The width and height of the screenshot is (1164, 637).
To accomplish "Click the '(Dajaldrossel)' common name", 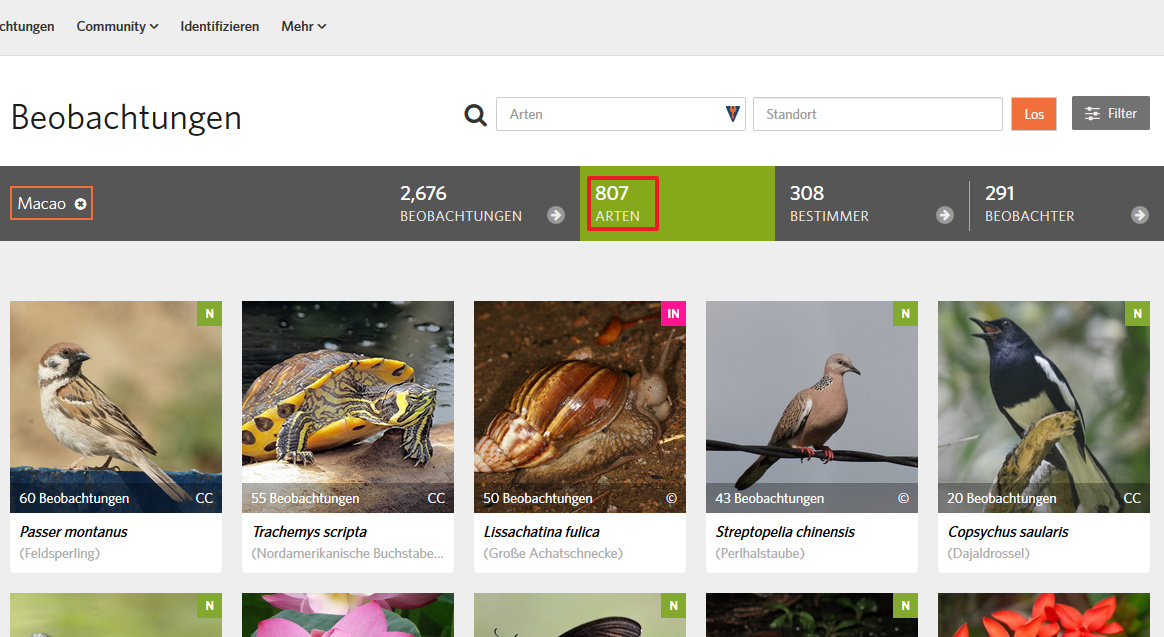I will [989, 553].
